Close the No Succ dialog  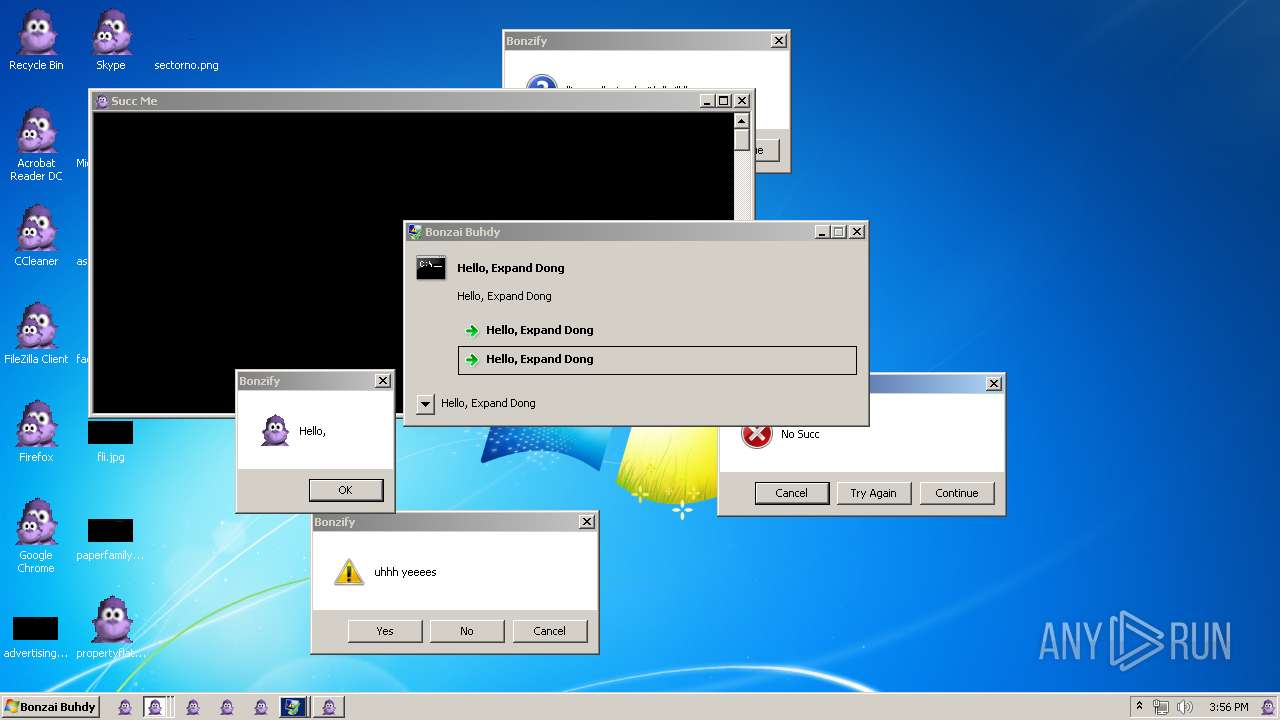point(993,384)
